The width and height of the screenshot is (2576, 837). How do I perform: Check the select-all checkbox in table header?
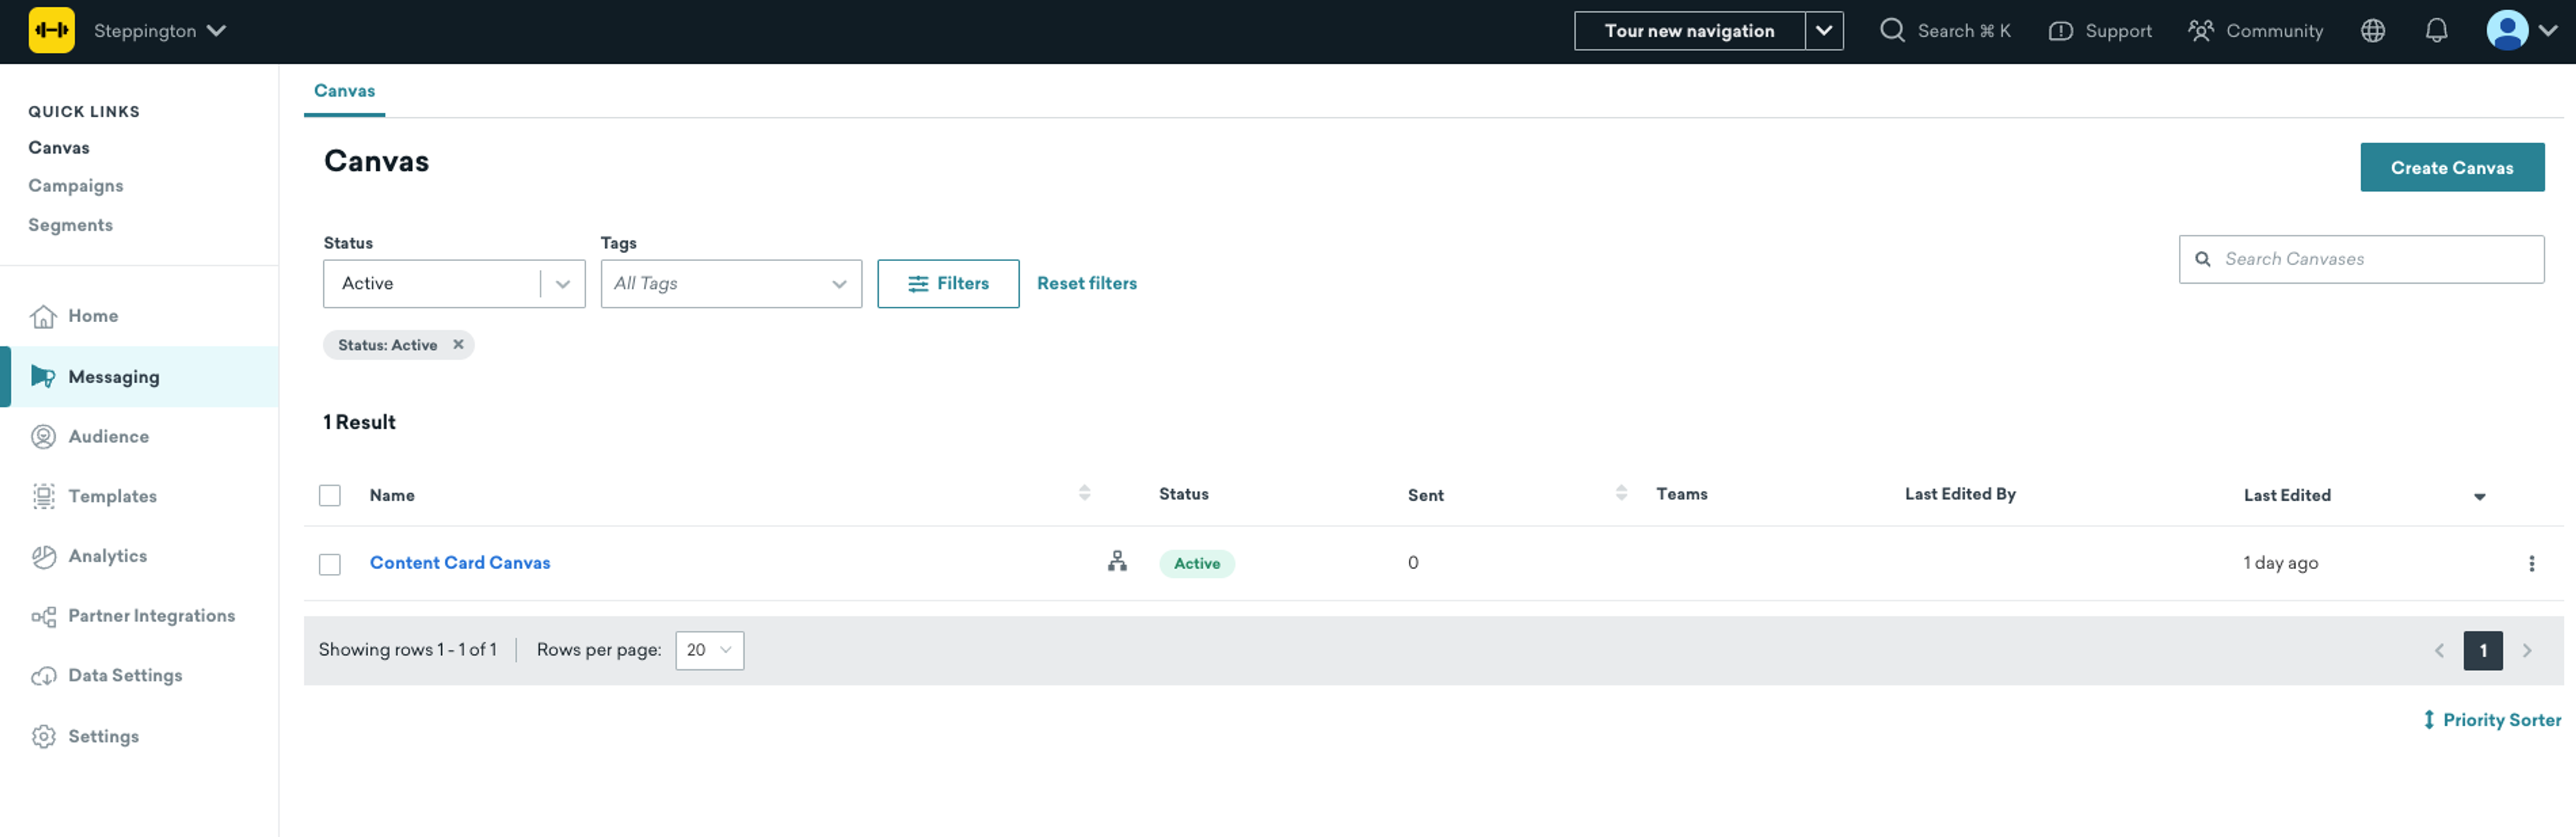click(330, 496)
